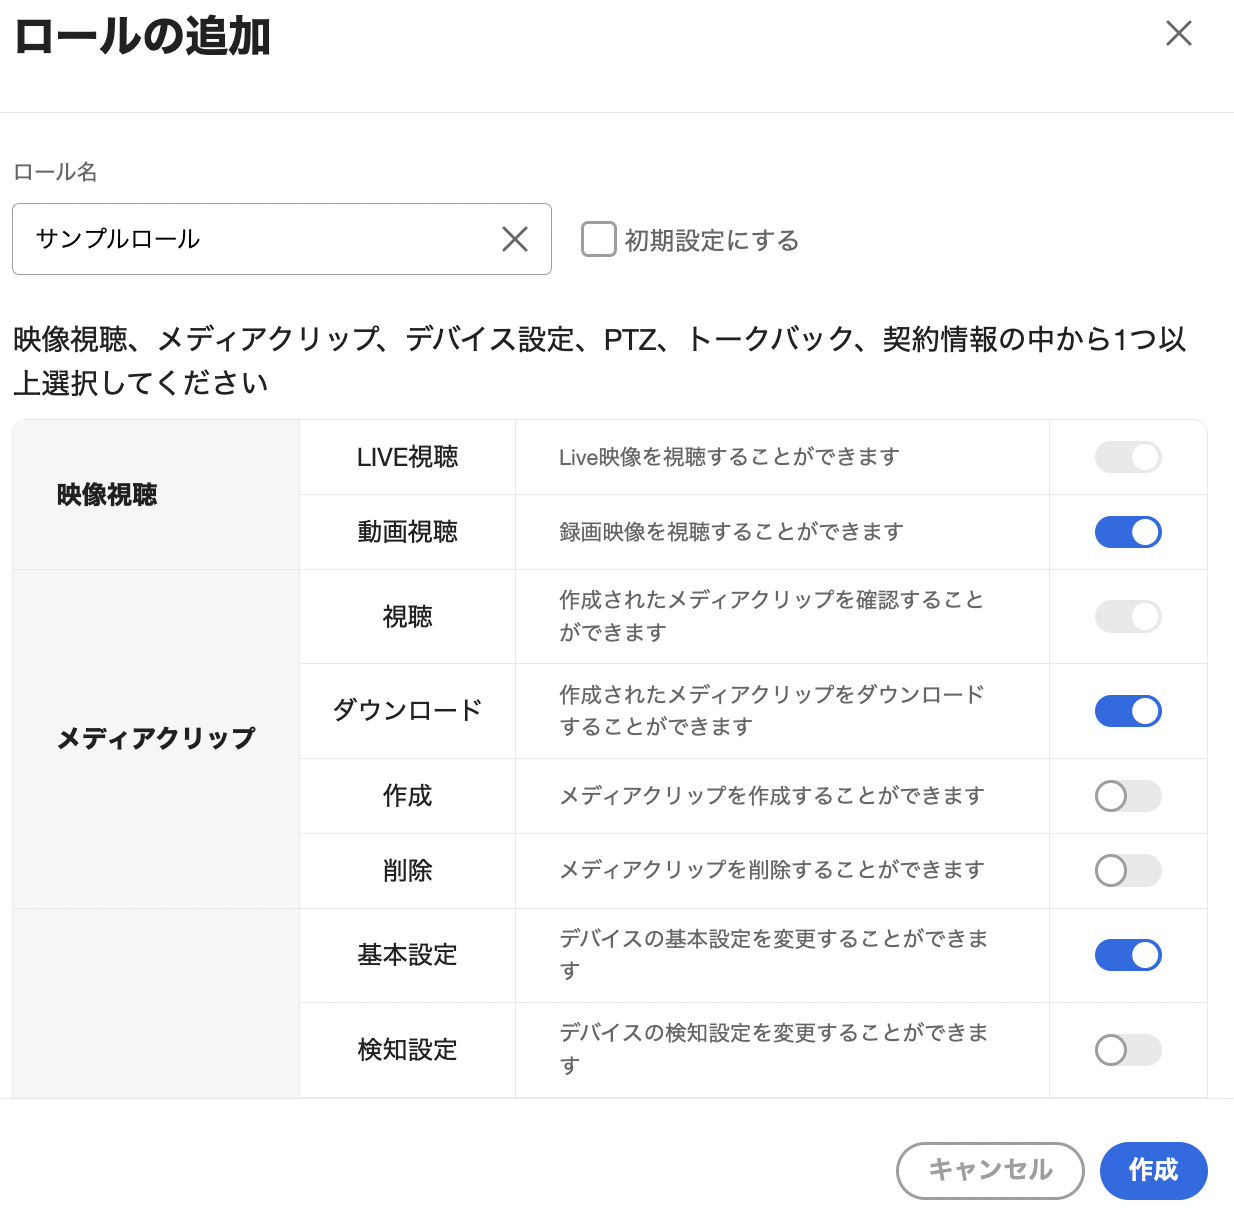Enable the LIVE視聴 toggle
This screenshot has width=1234, height=1218.
click(x=1128, y=456)
